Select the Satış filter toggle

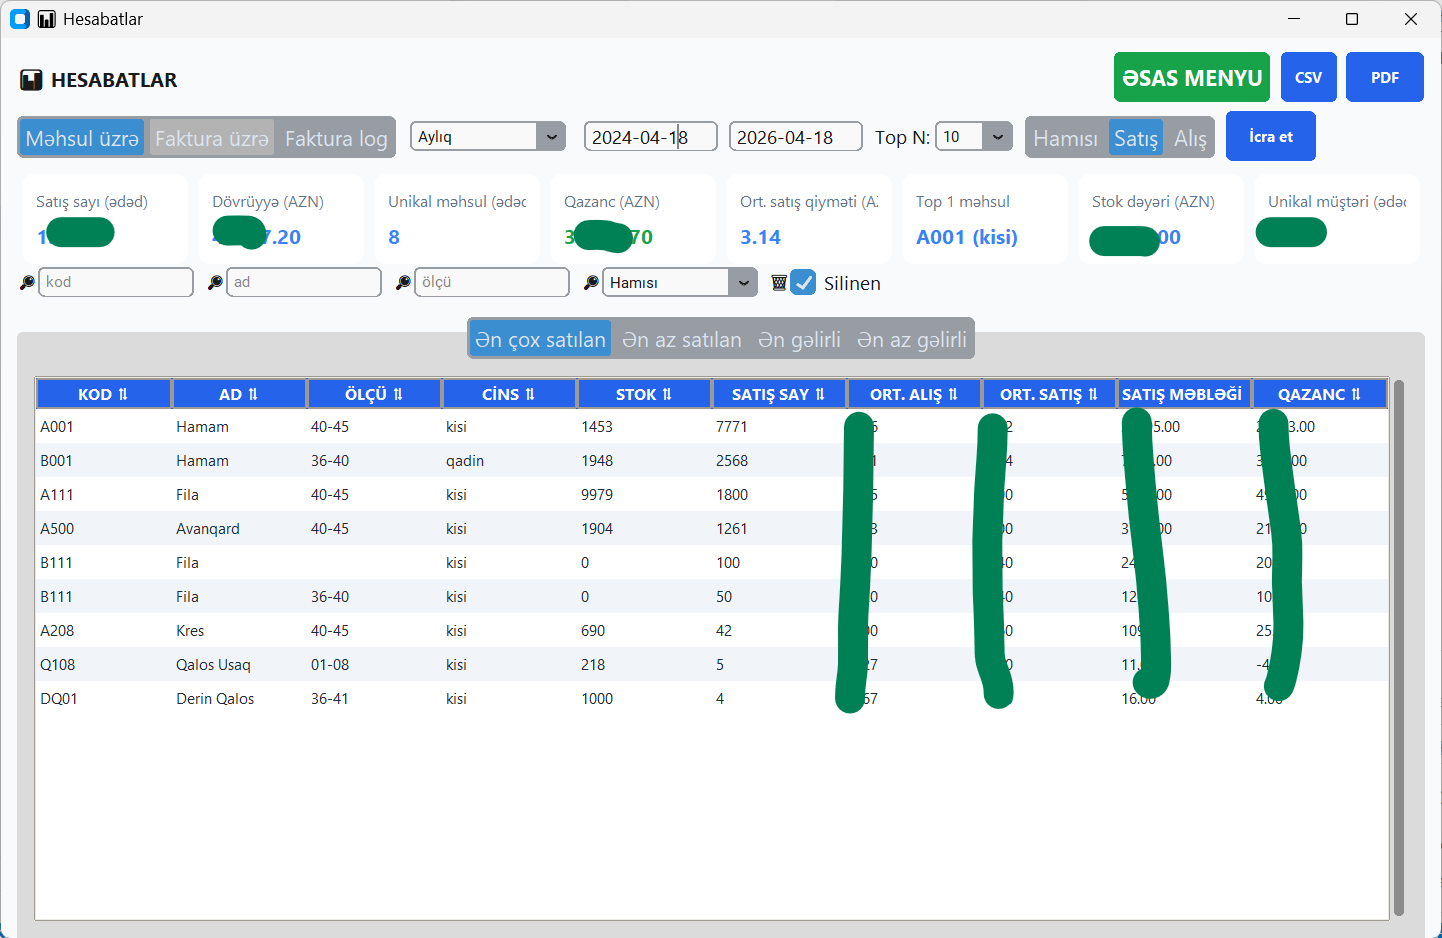tap(1135, 138)
